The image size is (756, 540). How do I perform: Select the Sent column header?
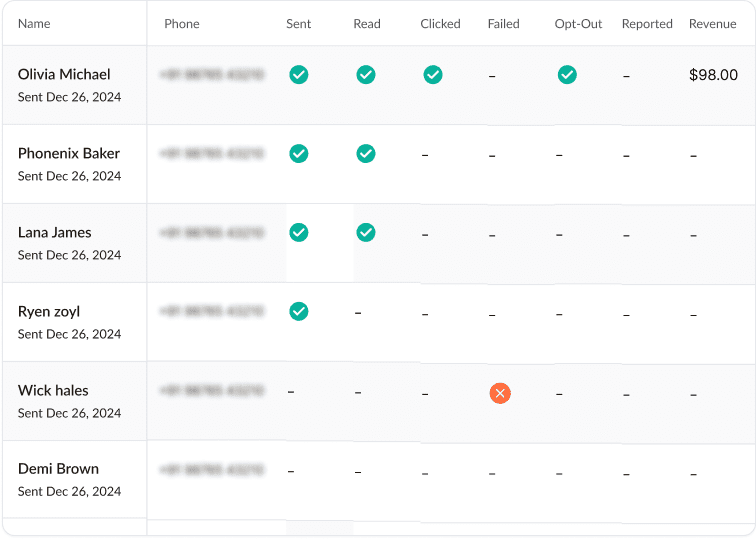(298, 24)
